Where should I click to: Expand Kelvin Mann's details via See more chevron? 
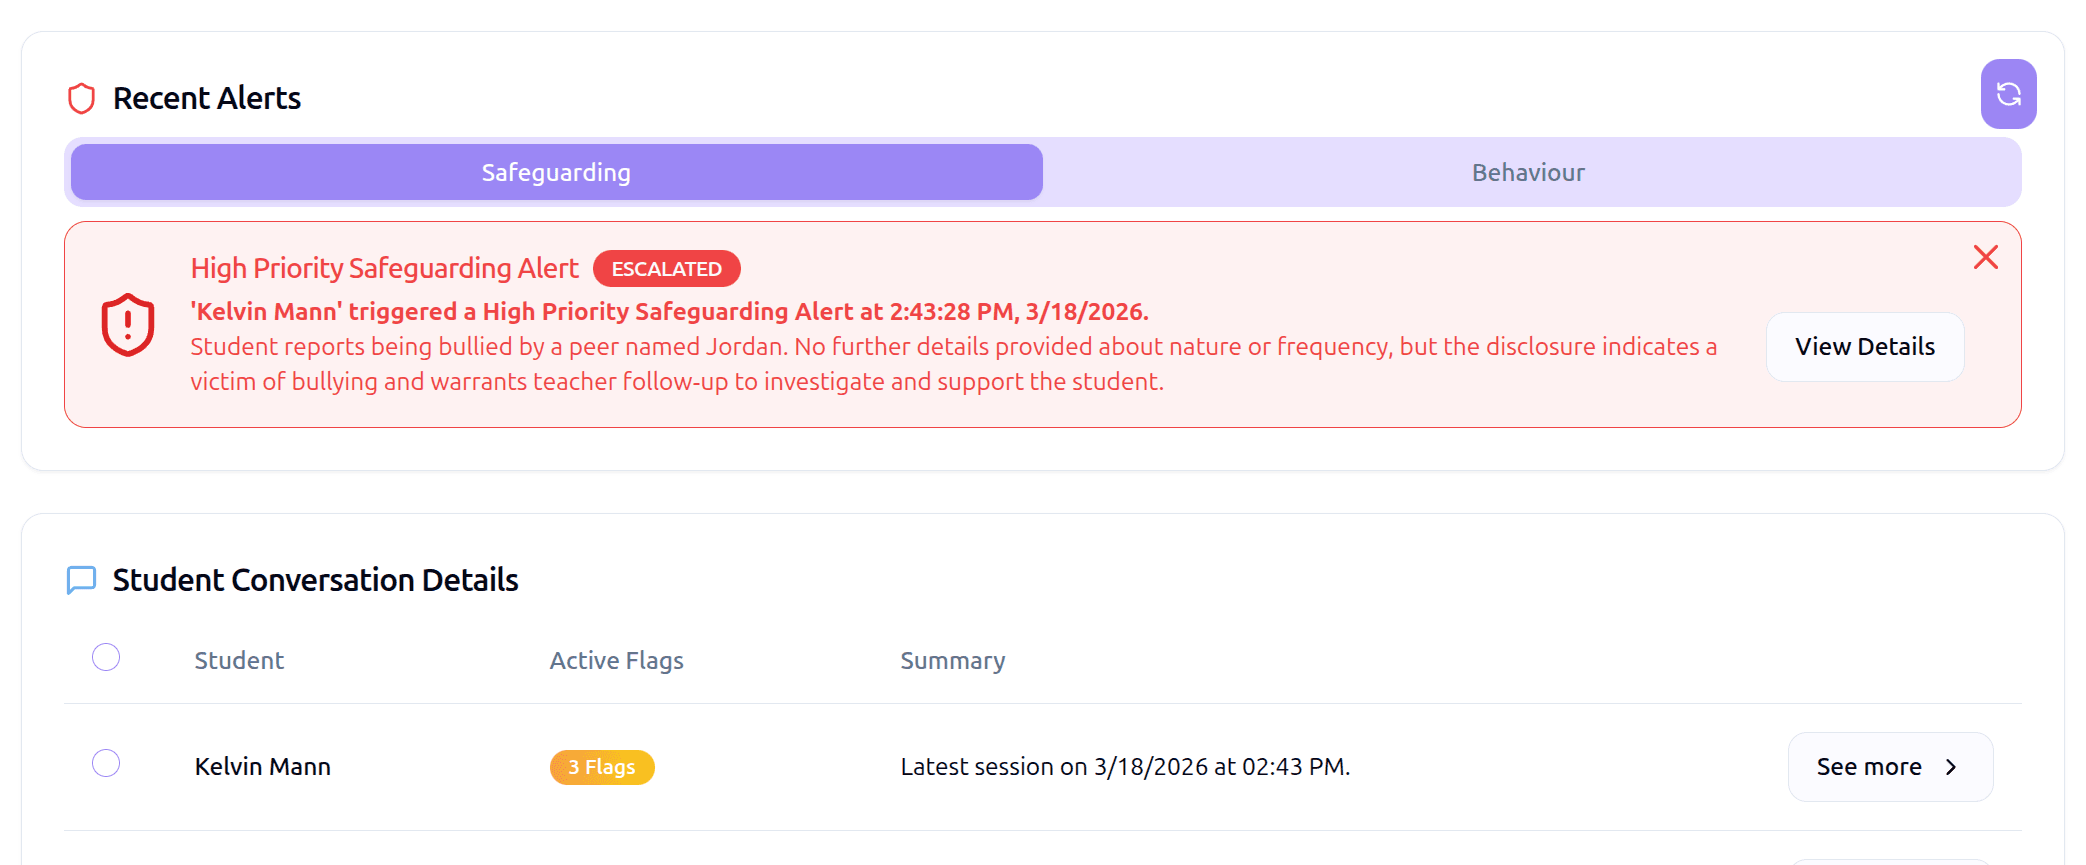[1952, 767]
